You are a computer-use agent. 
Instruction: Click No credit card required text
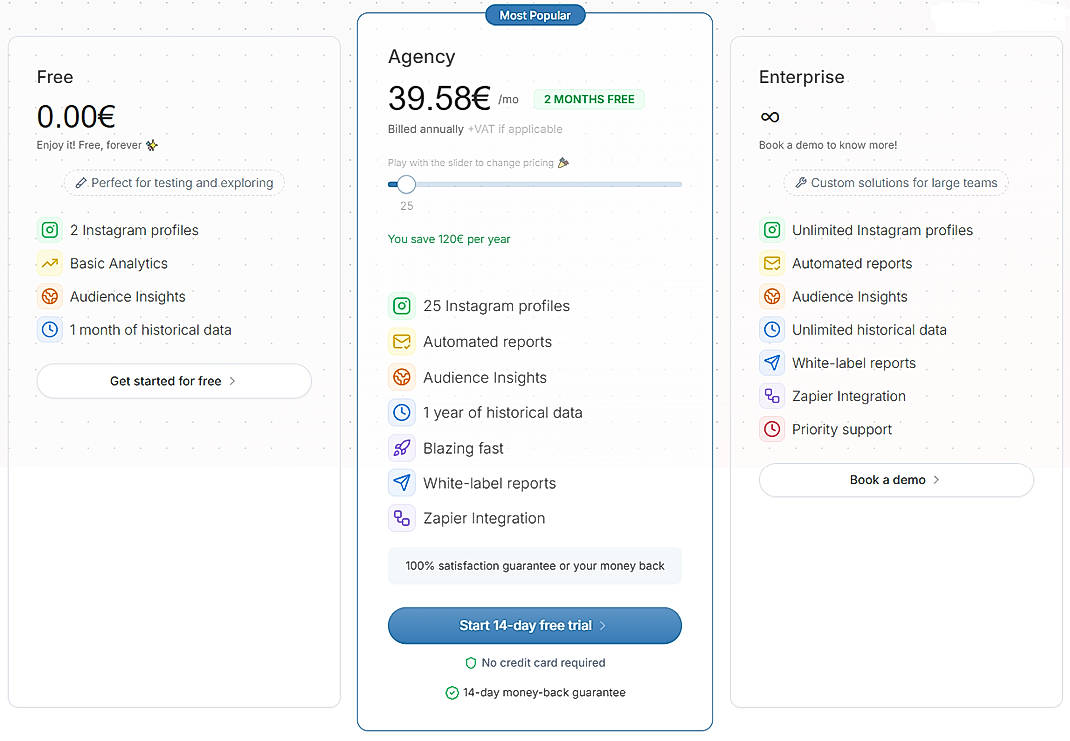pyautogui.click(x=543, y=663)
